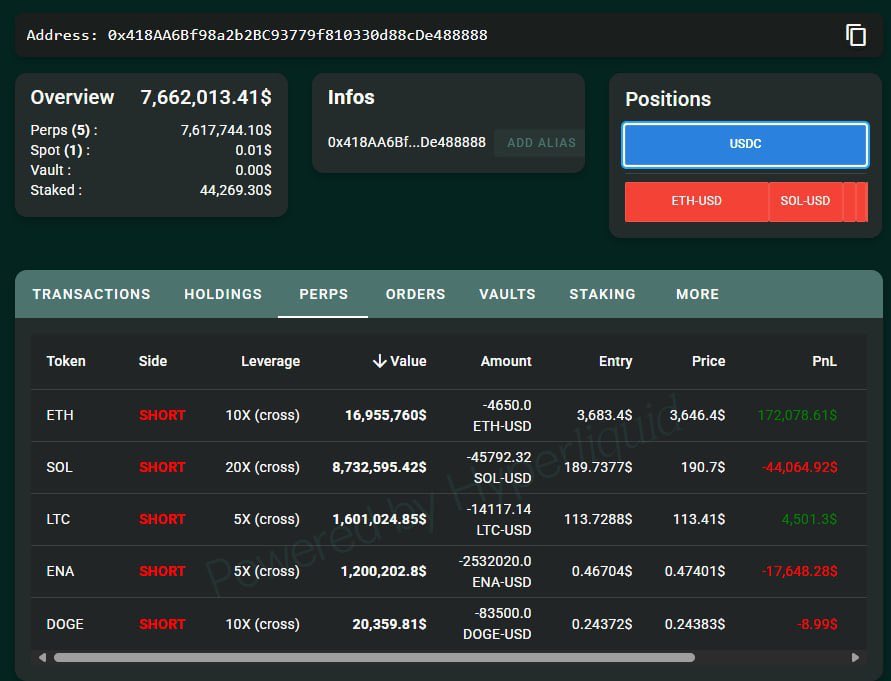Open the Orders tab

pos(415,294)
